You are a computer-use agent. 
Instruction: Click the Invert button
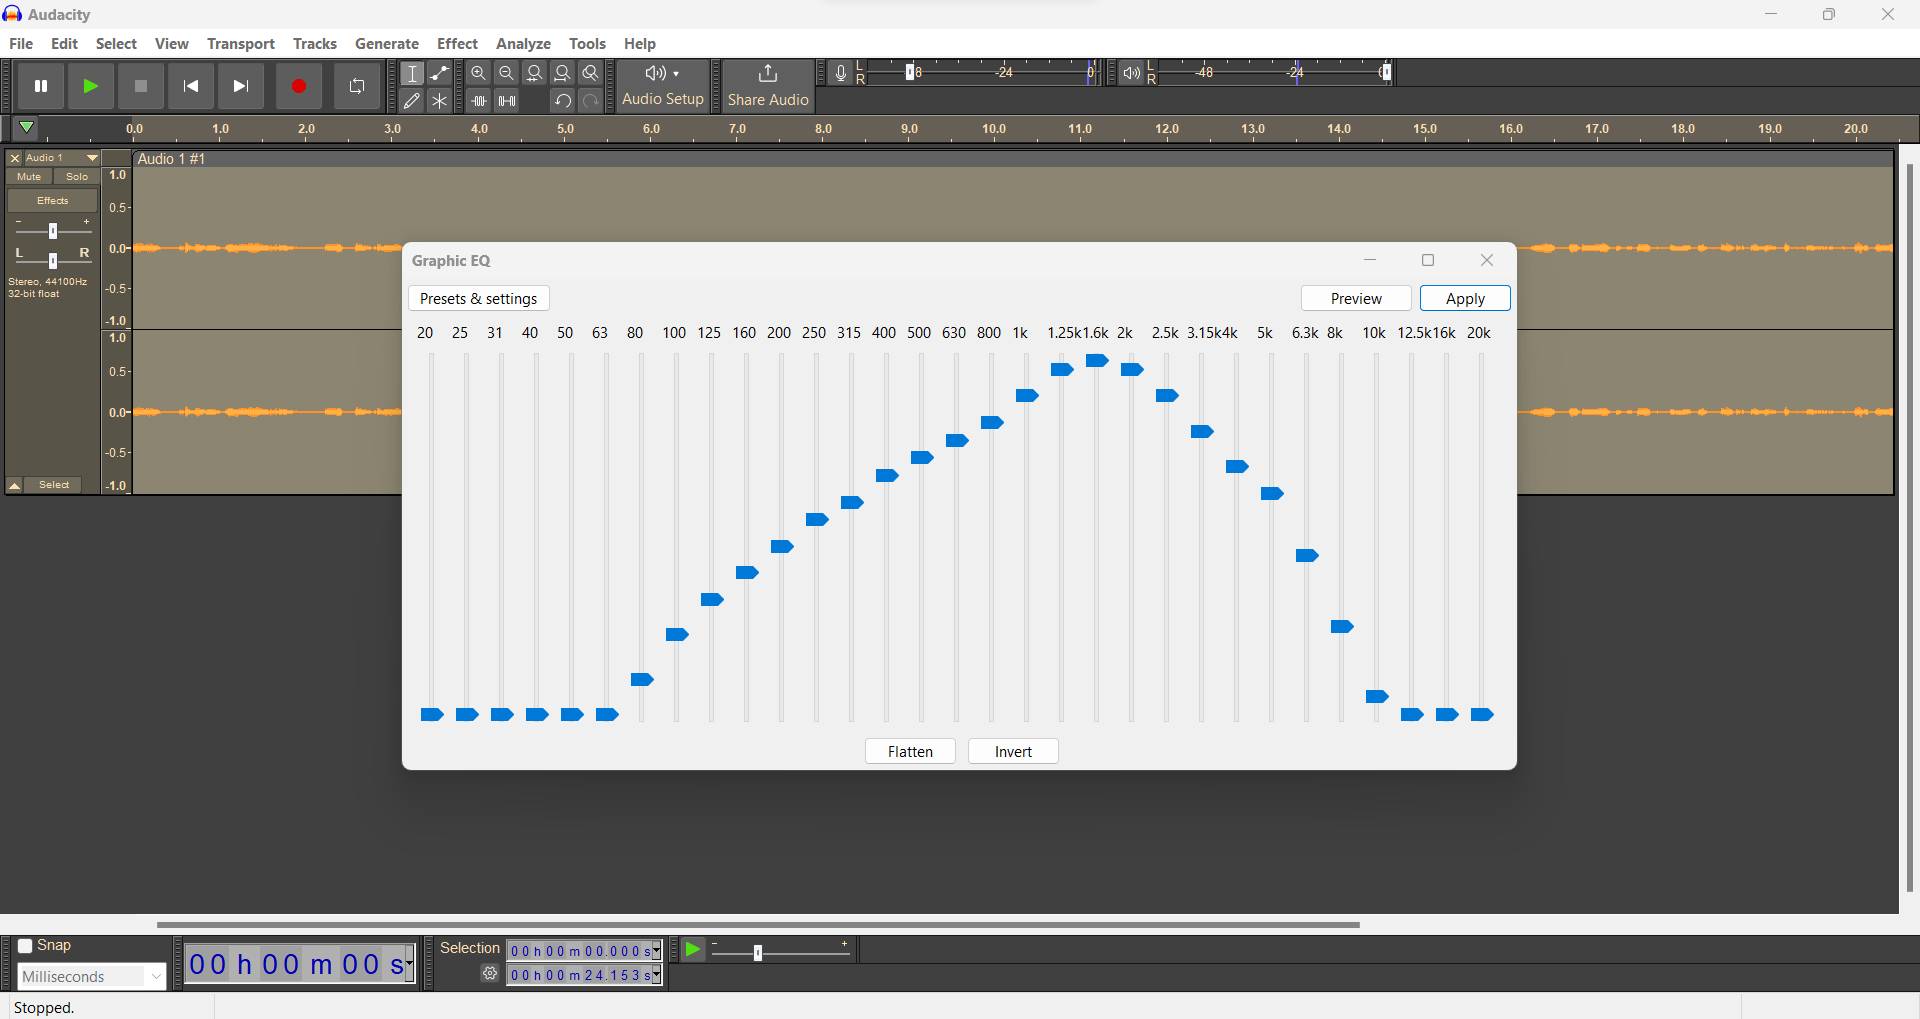(x=1013, y=752)
